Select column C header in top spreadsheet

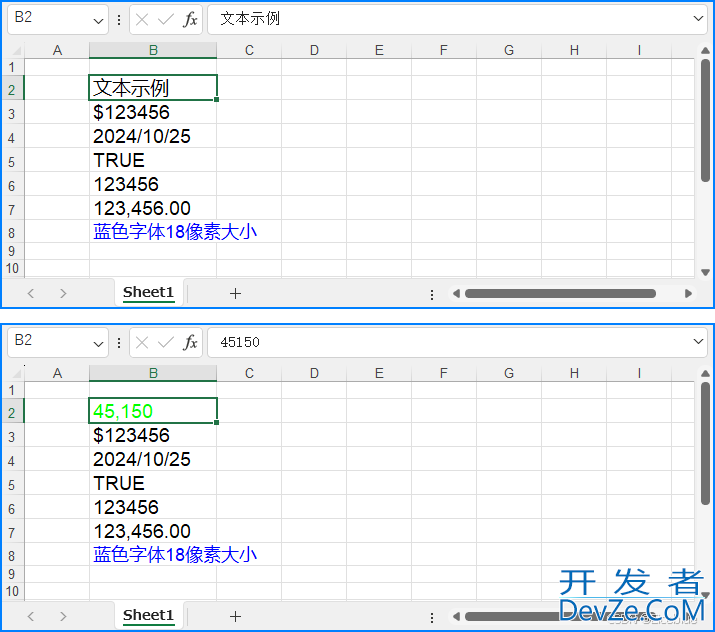point(249,50)
